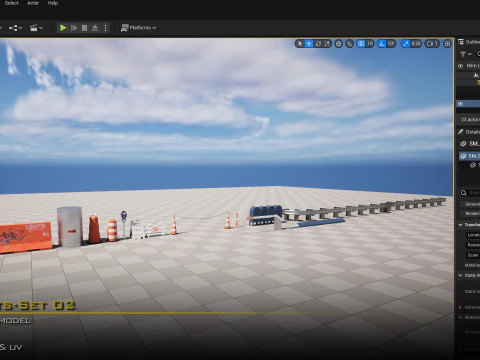This screenshot has height=360, width=480.
Task: Select the grey metal barrel in viewport
Action: click(70, 226)
